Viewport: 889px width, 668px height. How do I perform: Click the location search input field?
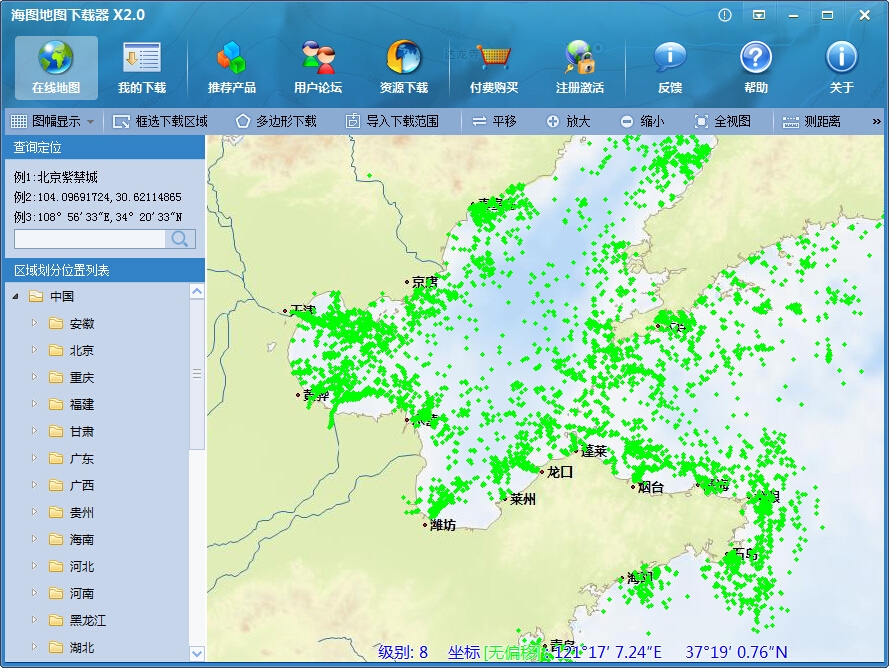(90, 239)
